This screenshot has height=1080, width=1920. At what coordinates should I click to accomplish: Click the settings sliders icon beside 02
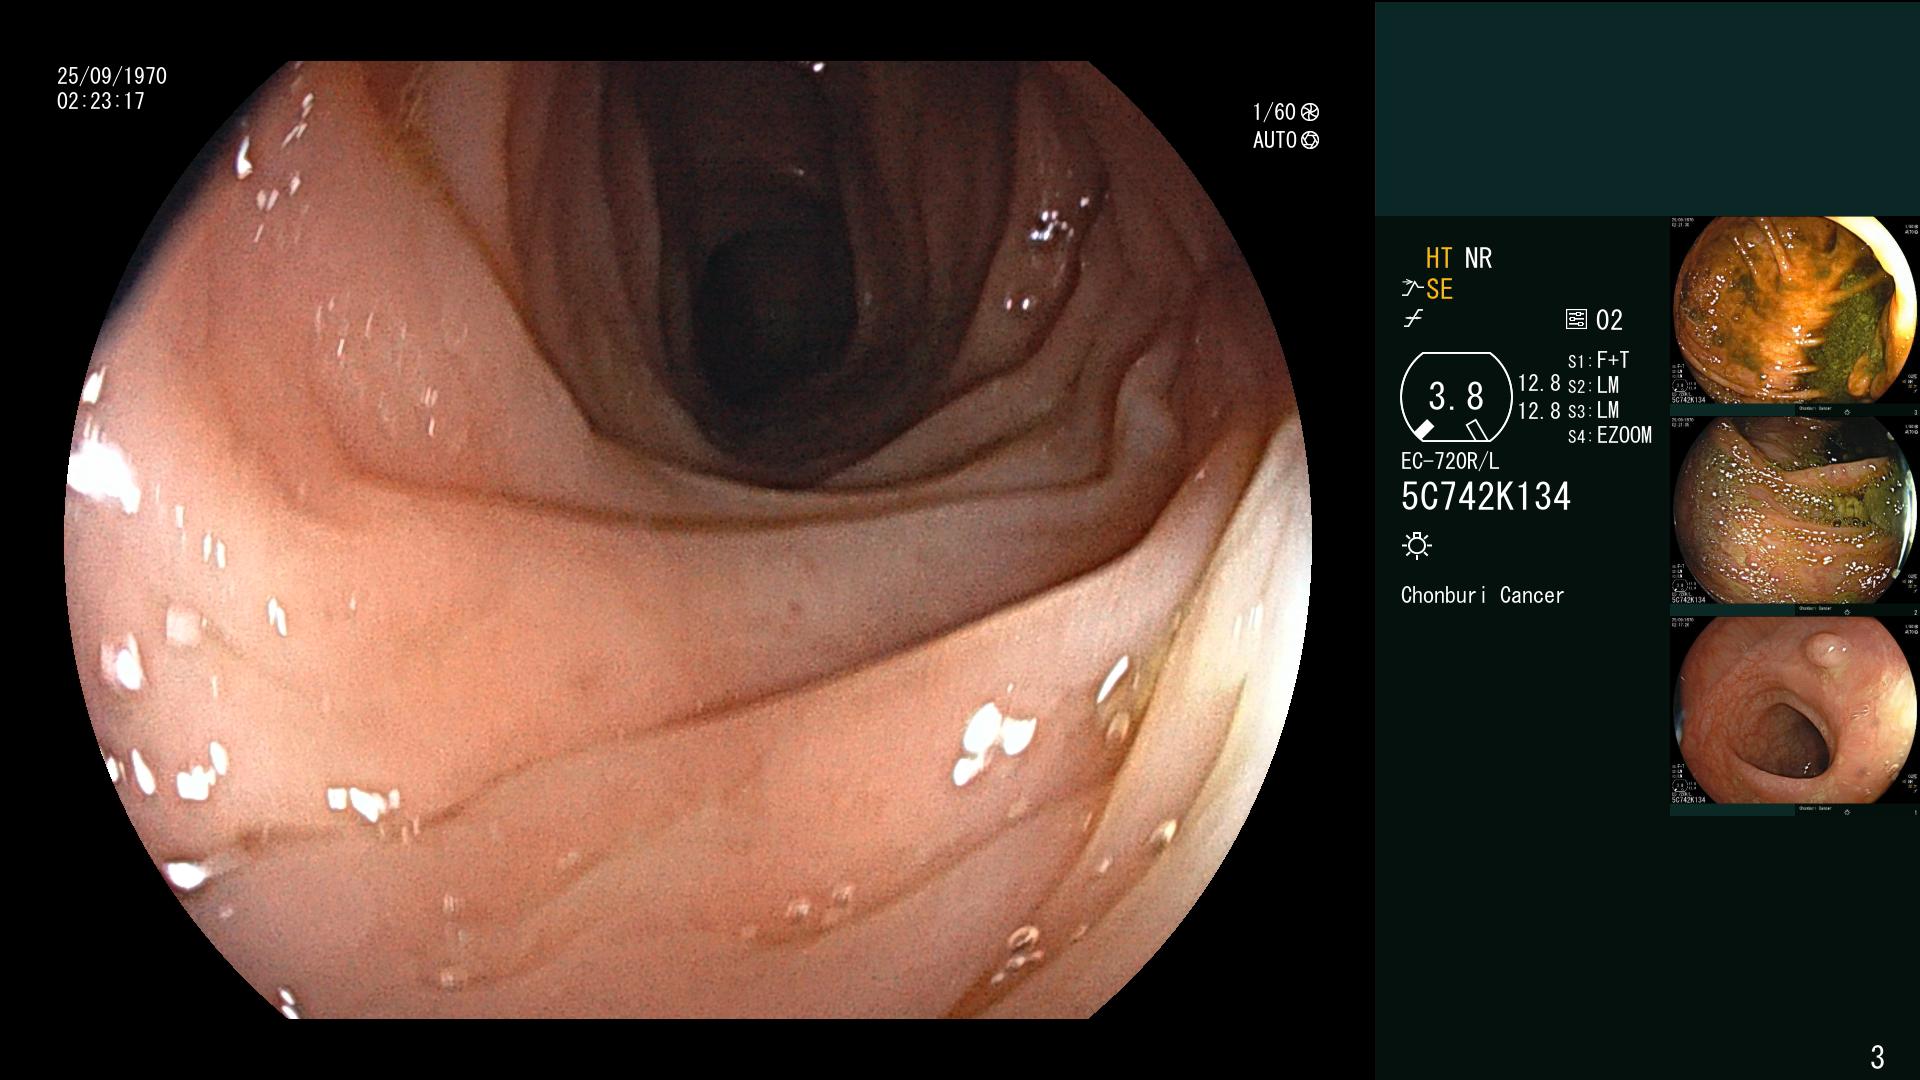click(1576, 320)
